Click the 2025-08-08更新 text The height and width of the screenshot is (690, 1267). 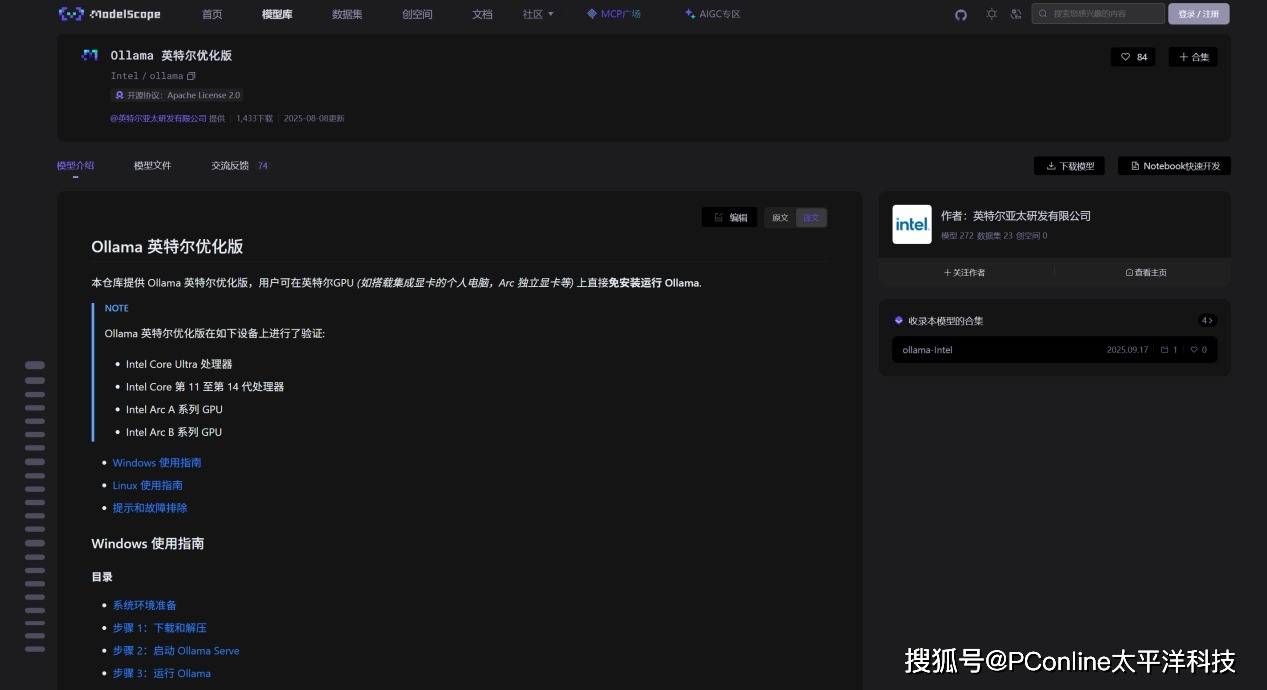point(314,118)
